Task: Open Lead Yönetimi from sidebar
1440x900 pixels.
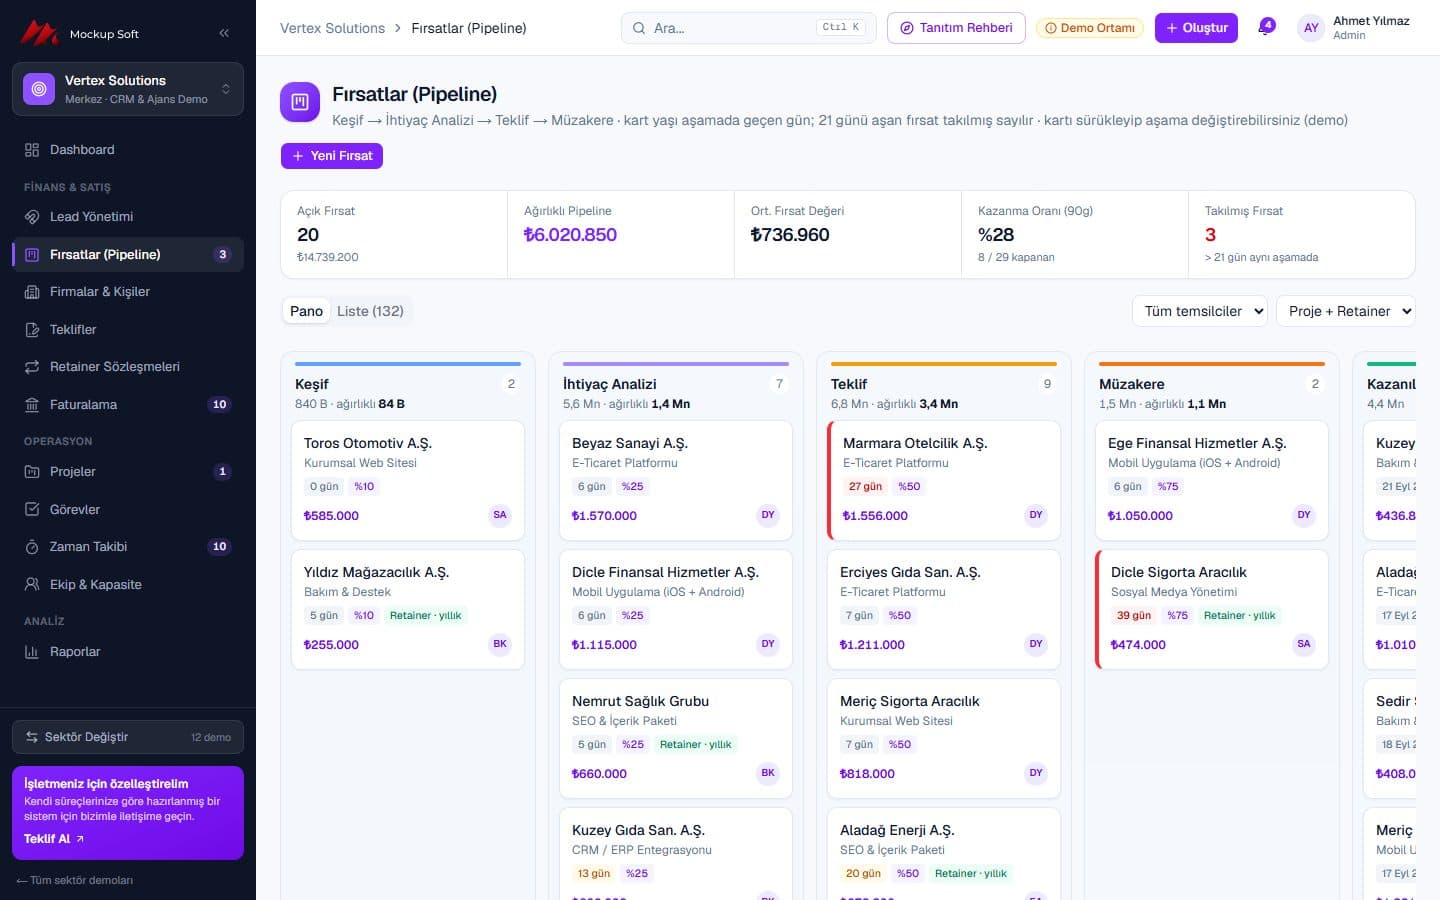Action: pyautogui.click(x=128, y=217)
